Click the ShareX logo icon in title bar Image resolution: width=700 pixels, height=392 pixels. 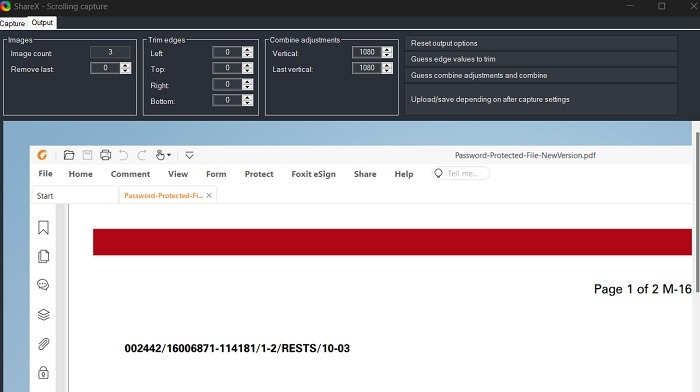(5, 6)
